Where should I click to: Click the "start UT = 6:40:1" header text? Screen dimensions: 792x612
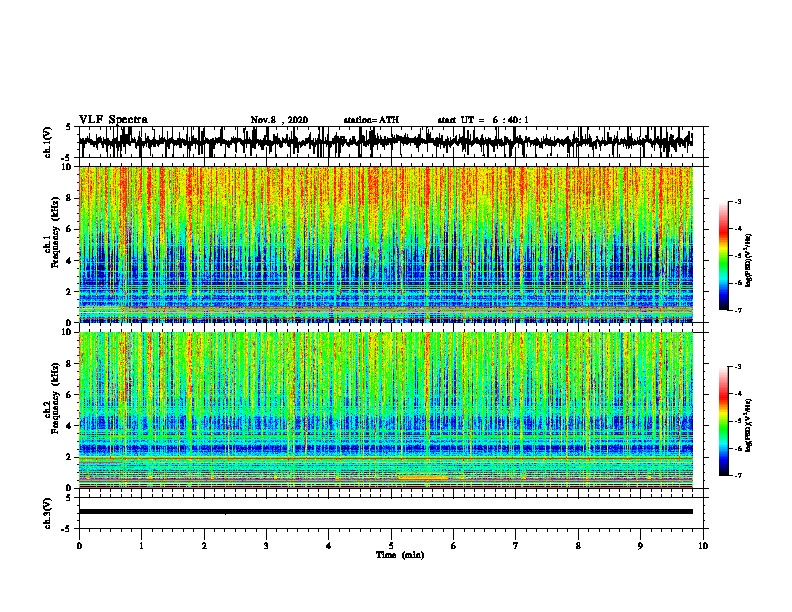(483, 120)
